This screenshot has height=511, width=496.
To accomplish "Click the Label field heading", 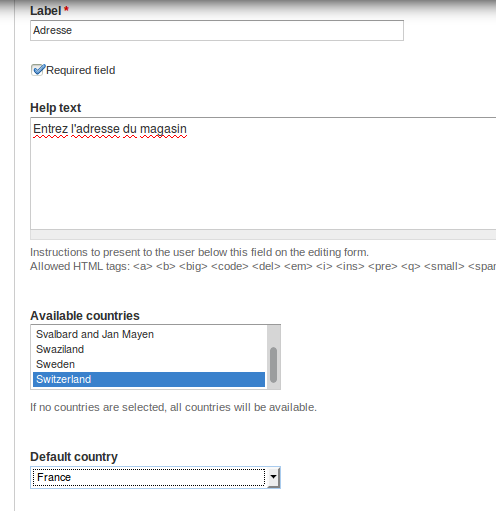I will tap(46, 11).
